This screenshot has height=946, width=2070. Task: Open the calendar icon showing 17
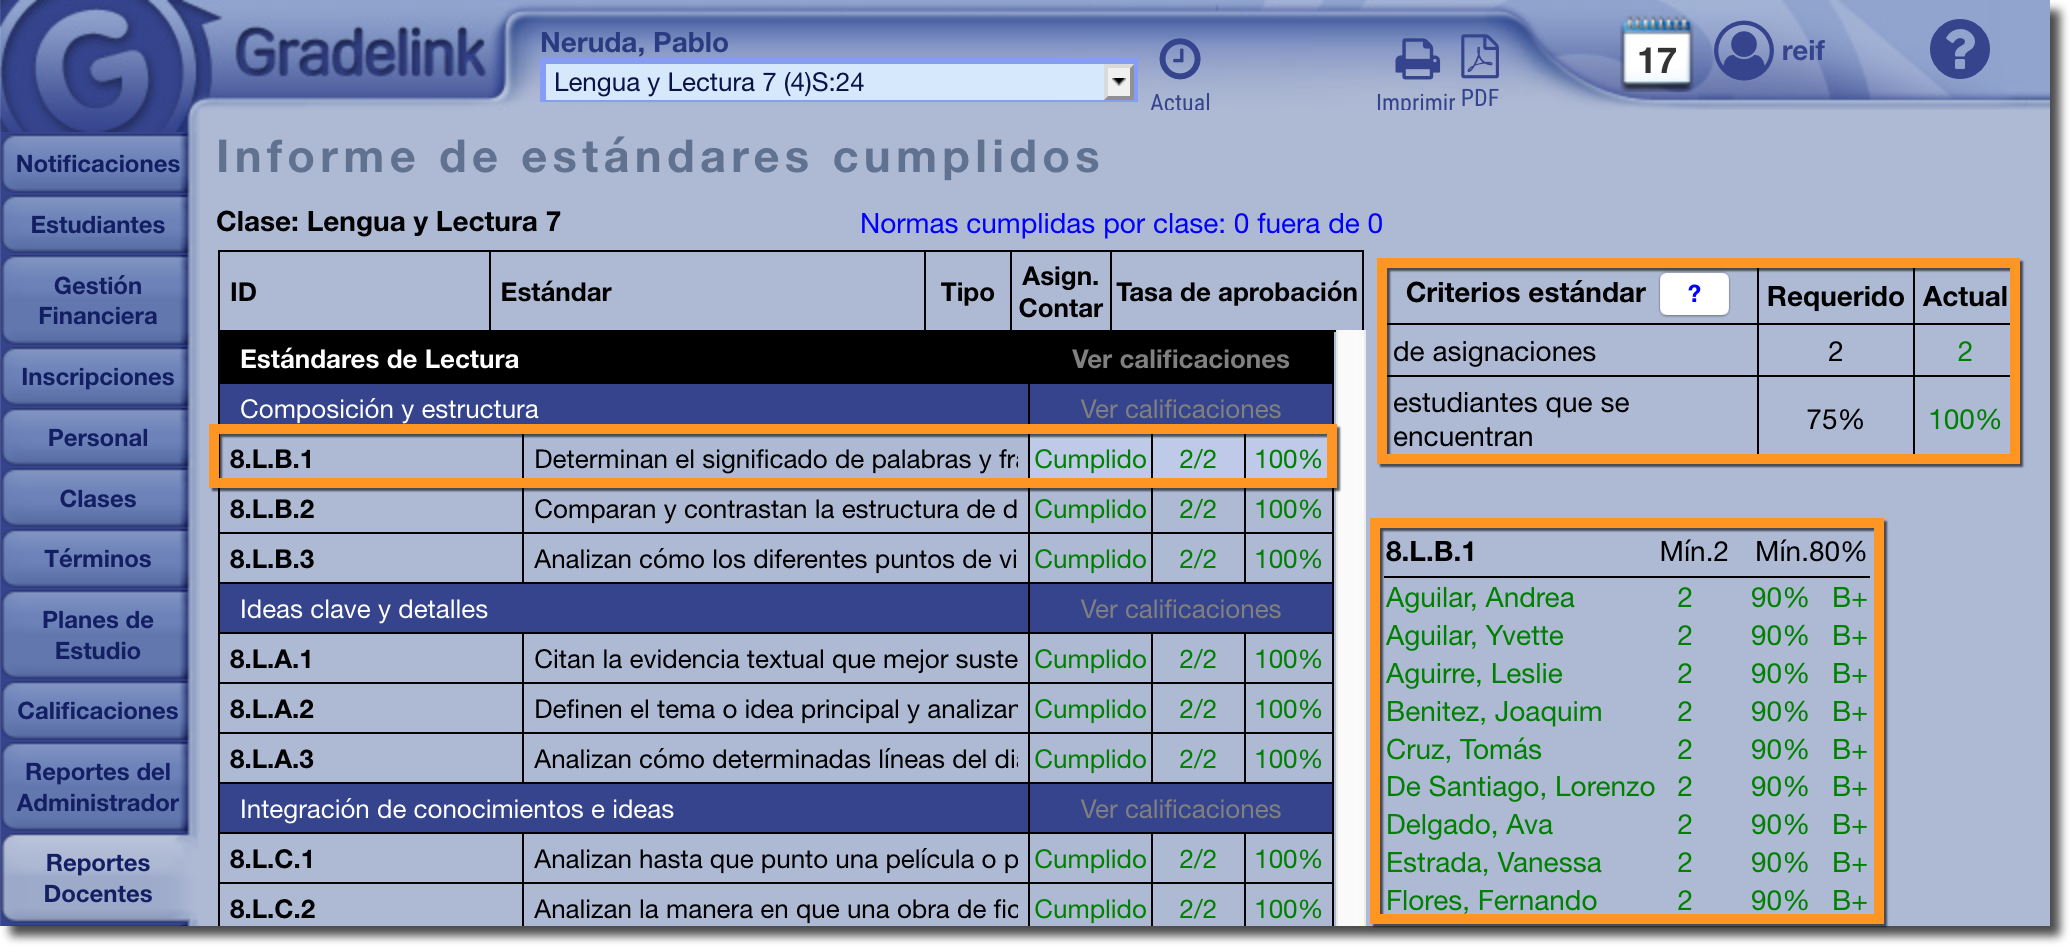[1656, 55]
